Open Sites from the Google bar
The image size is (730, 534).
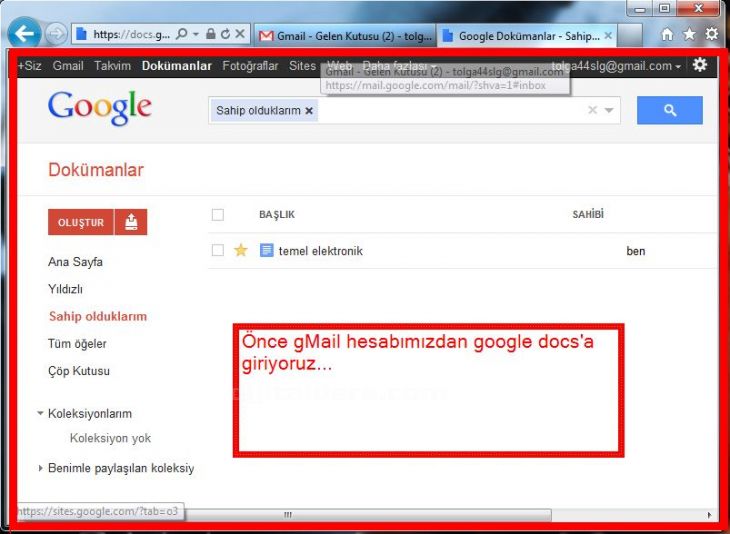[302, 66]
